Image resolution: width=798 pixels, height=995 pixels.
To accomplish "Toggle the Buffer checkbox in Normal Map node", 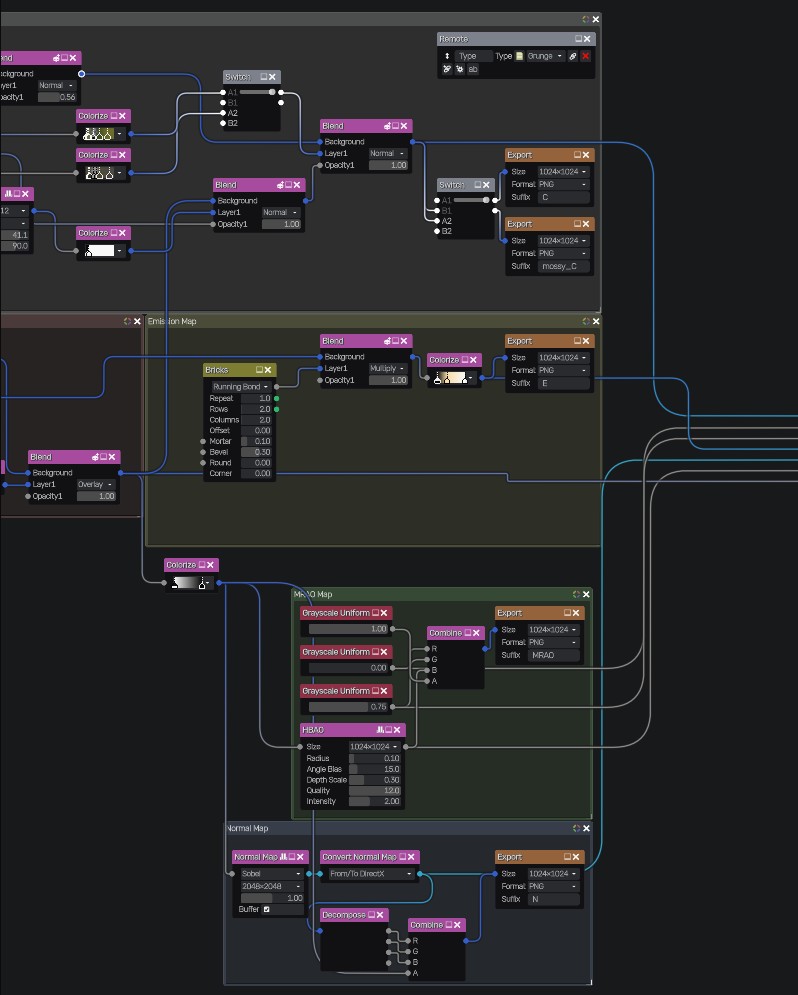I will point(266,909).
